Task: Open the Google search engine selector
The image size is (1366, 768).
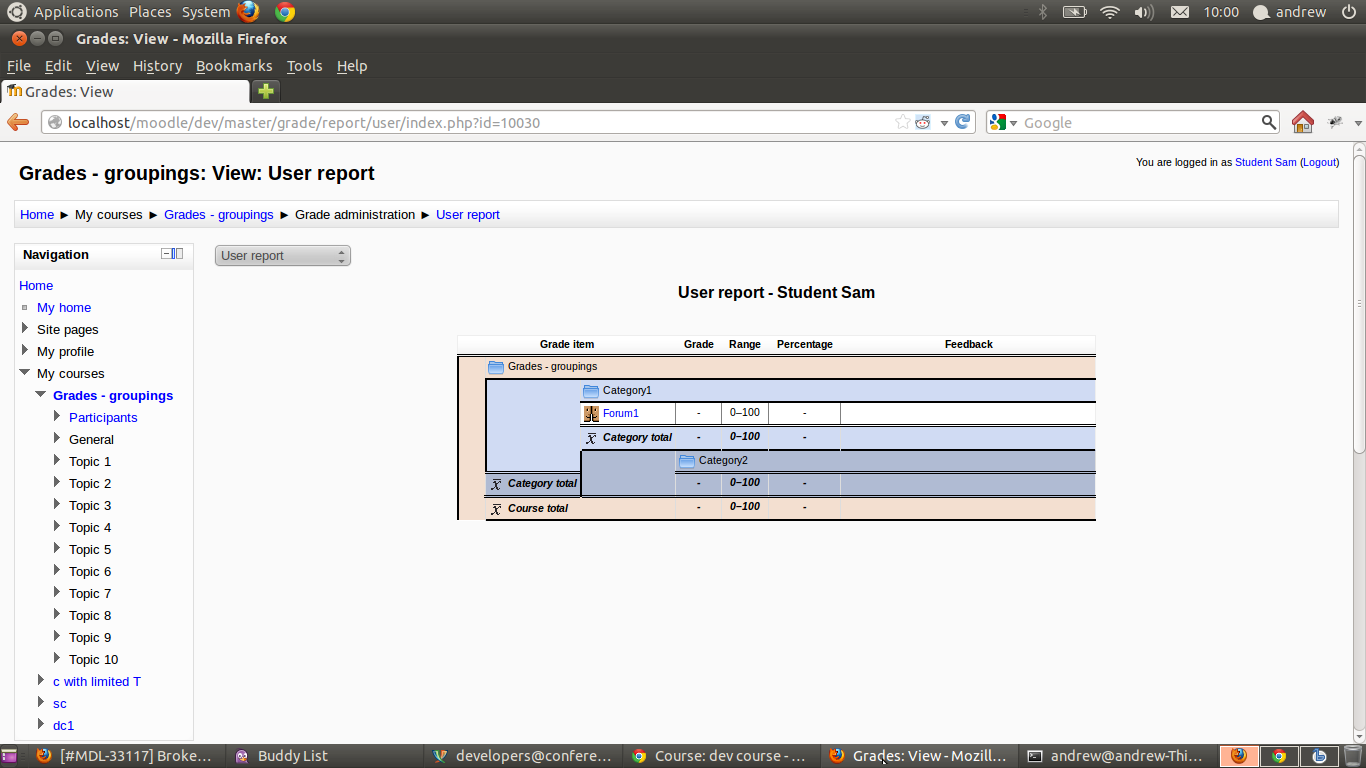Action: 1003,122
